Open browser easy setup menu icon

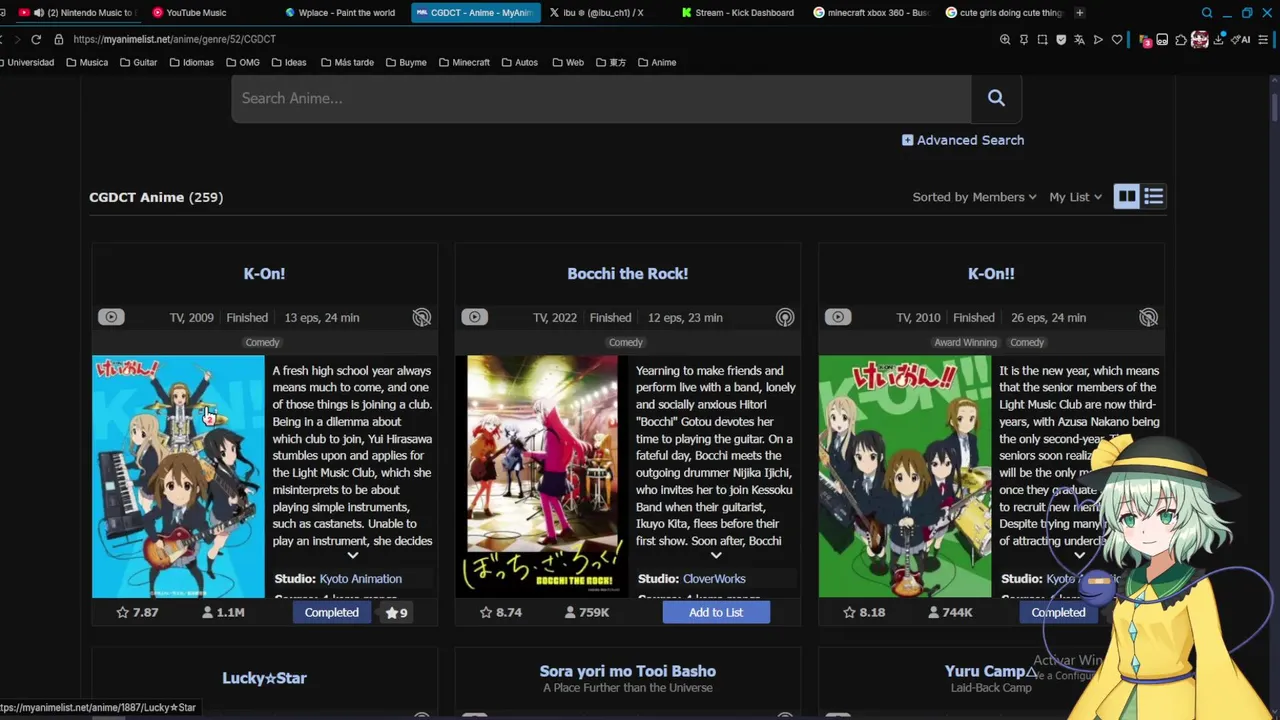pos(1264,40)
